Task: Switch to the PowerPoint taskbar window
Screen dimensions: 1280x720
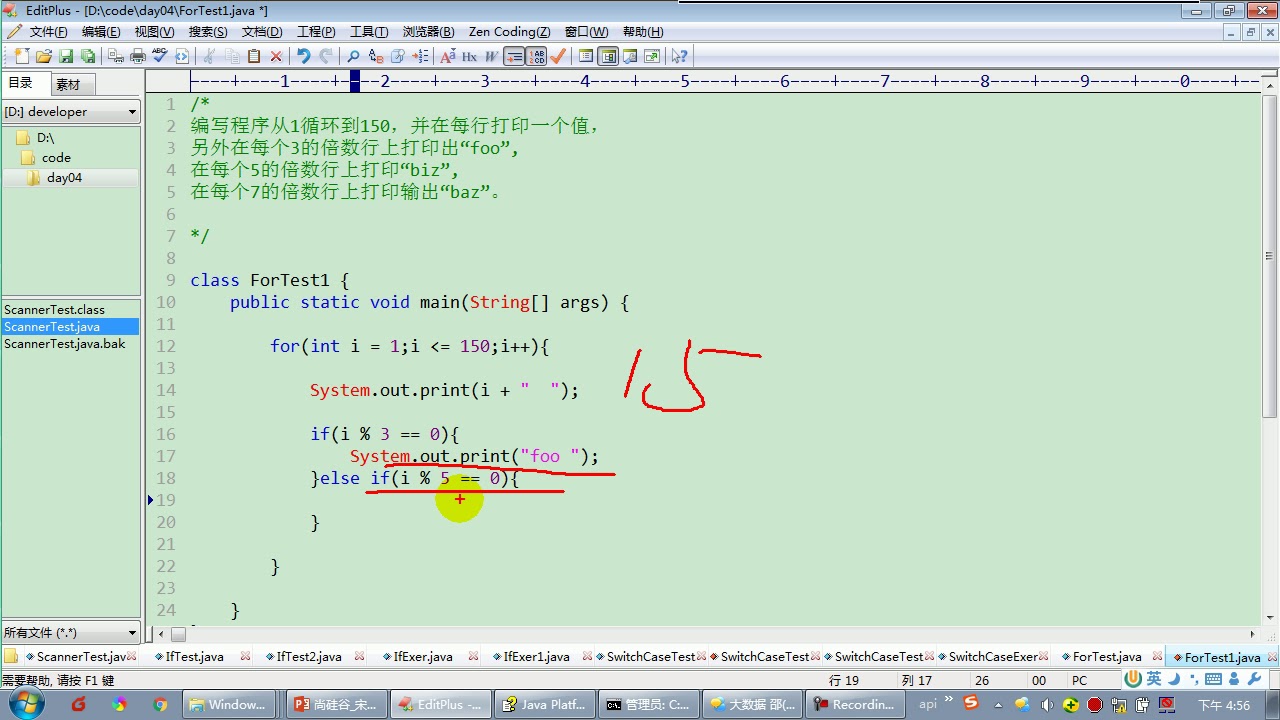Action: (335, 704)
